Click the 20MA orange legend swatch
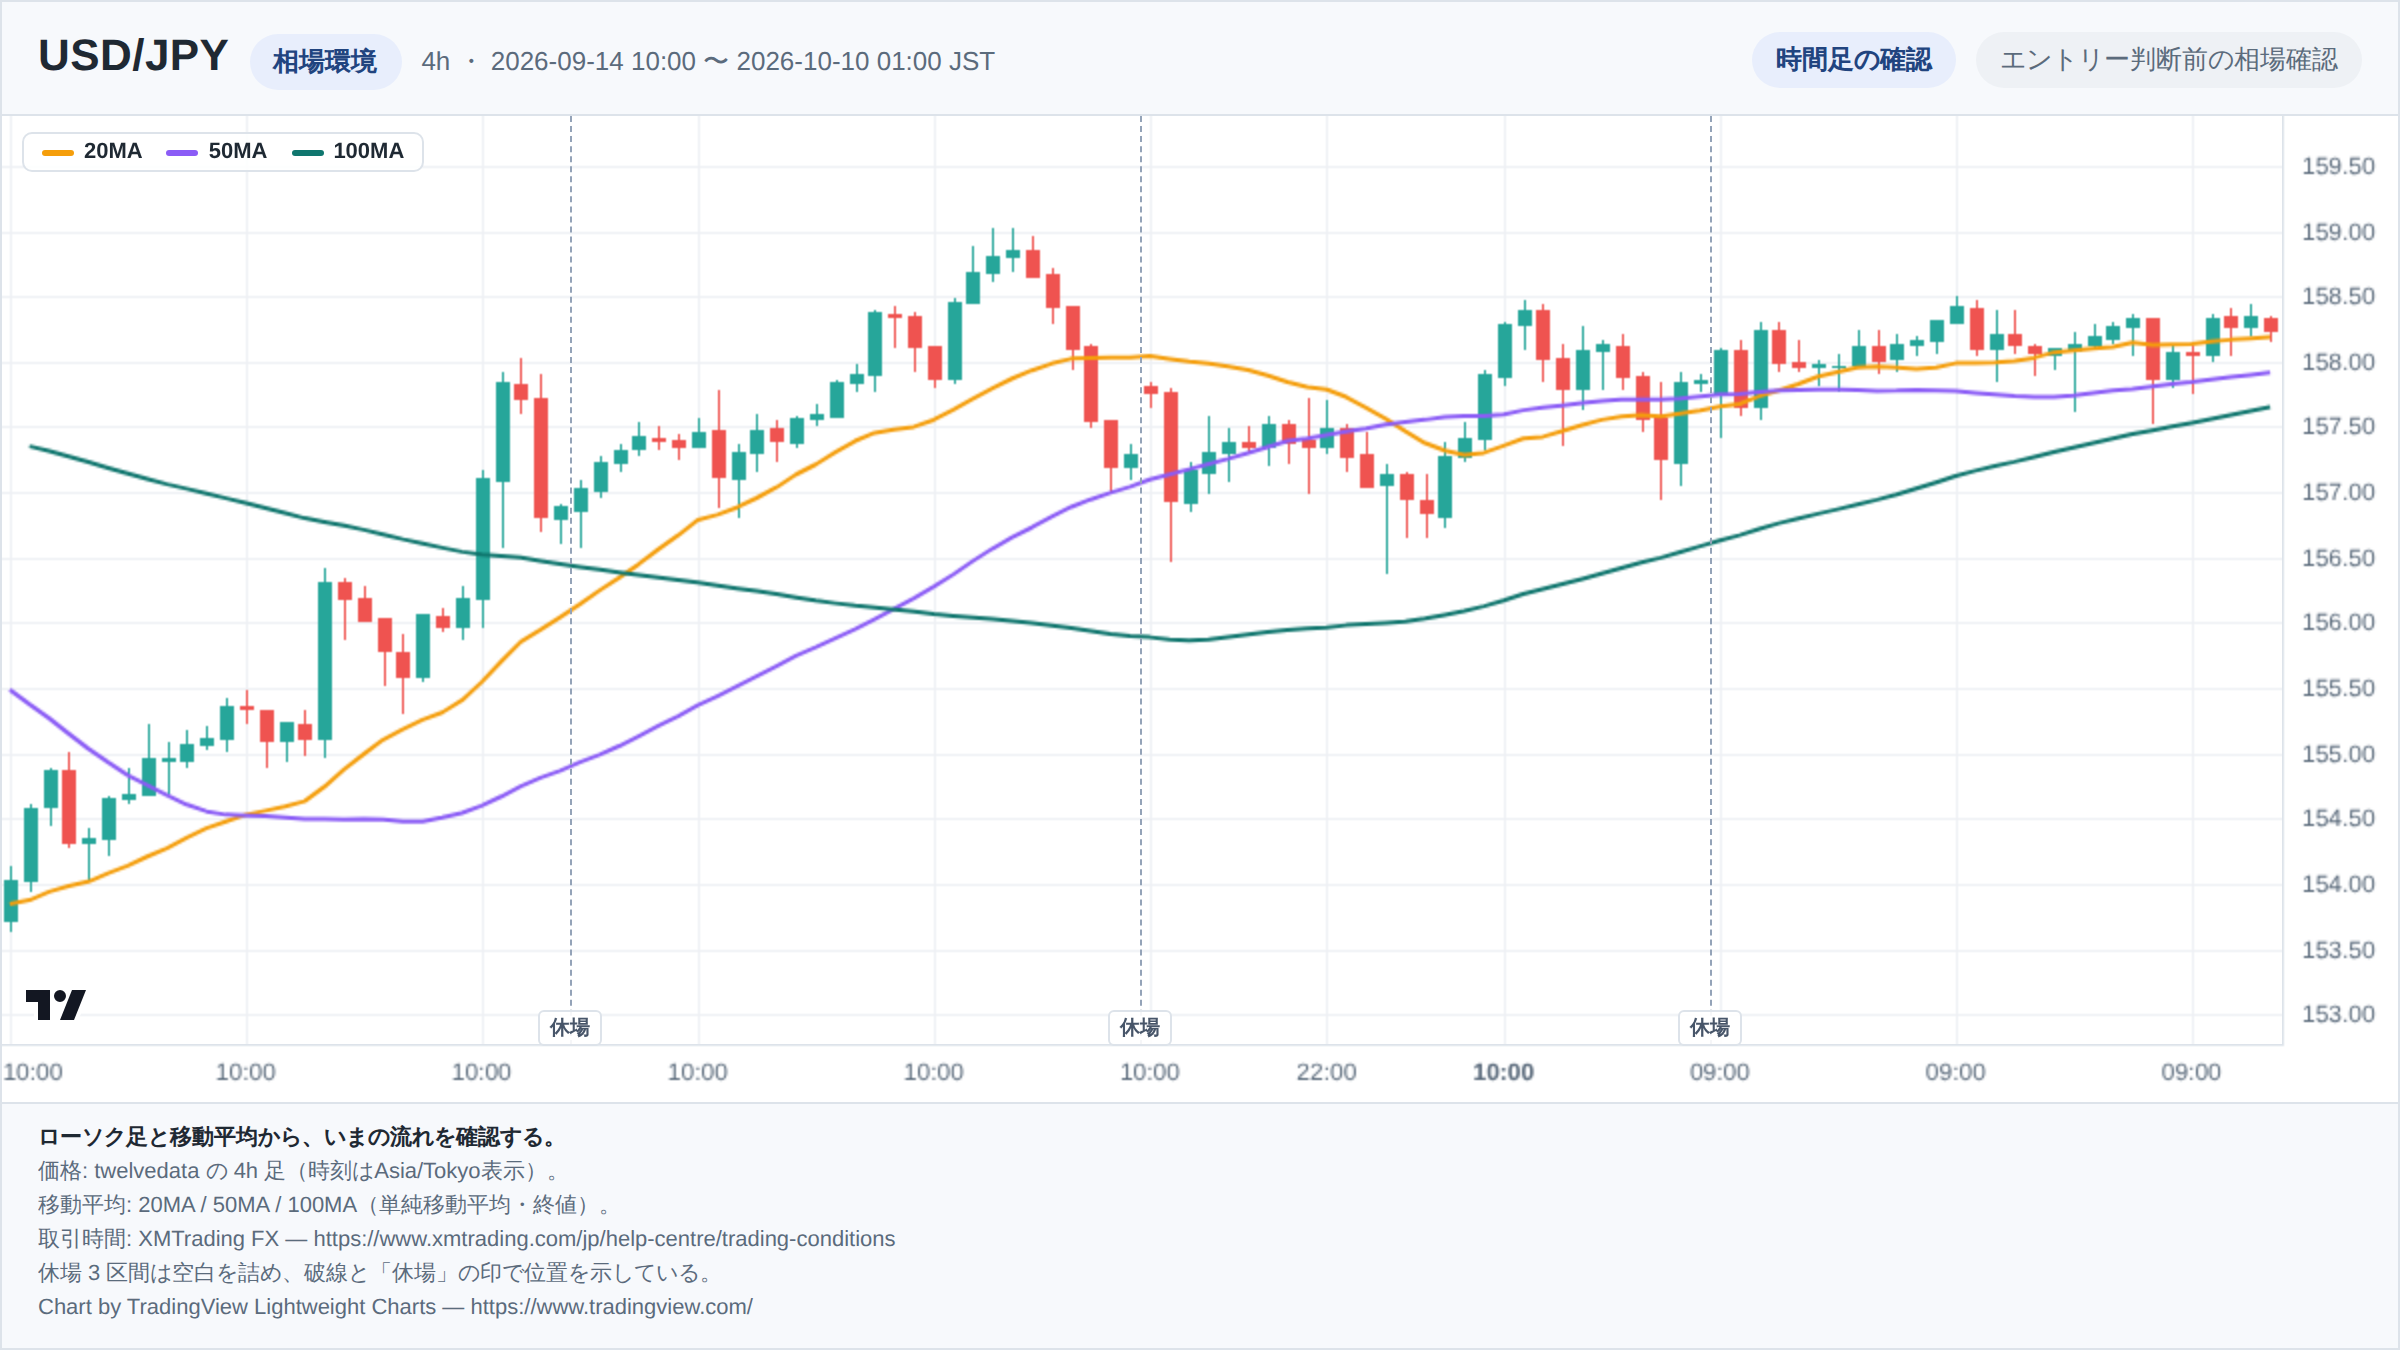The image size is (2400, 1350). (x=58, y=152)
